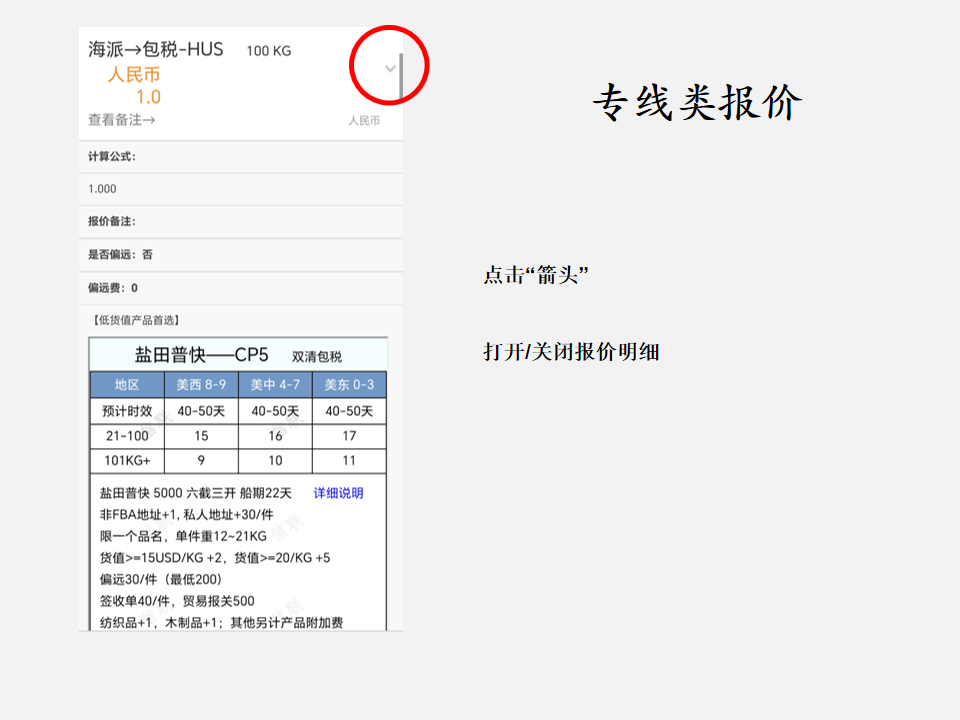Click the orange 1.0 price value

click(148, 97)
